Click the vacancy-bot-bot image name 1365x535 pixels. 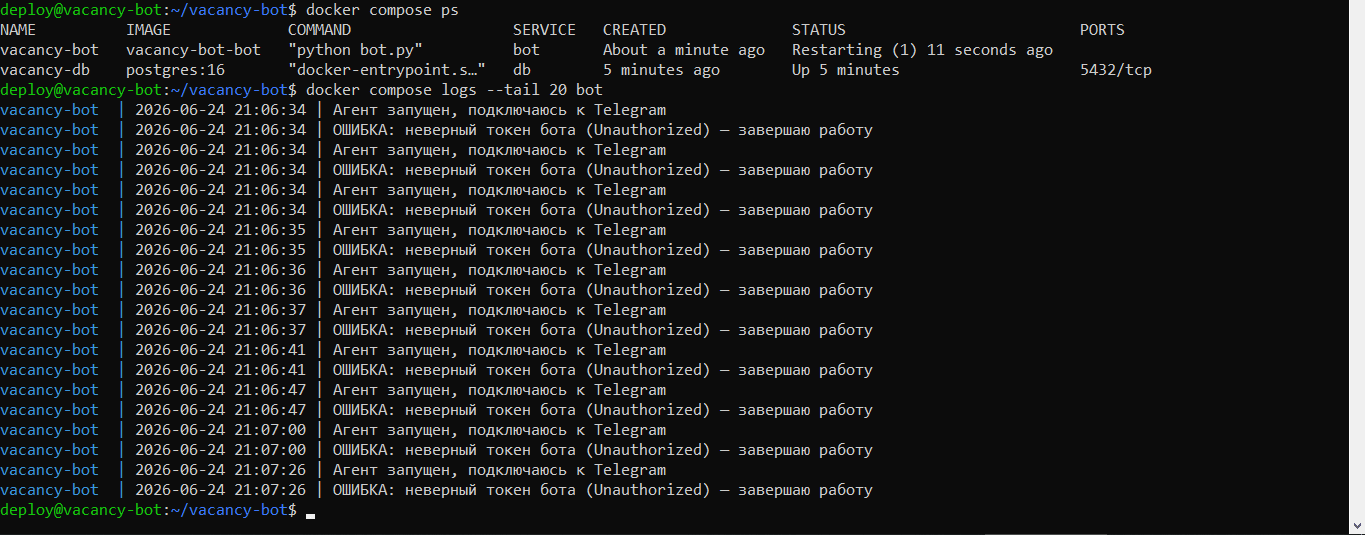193,50
